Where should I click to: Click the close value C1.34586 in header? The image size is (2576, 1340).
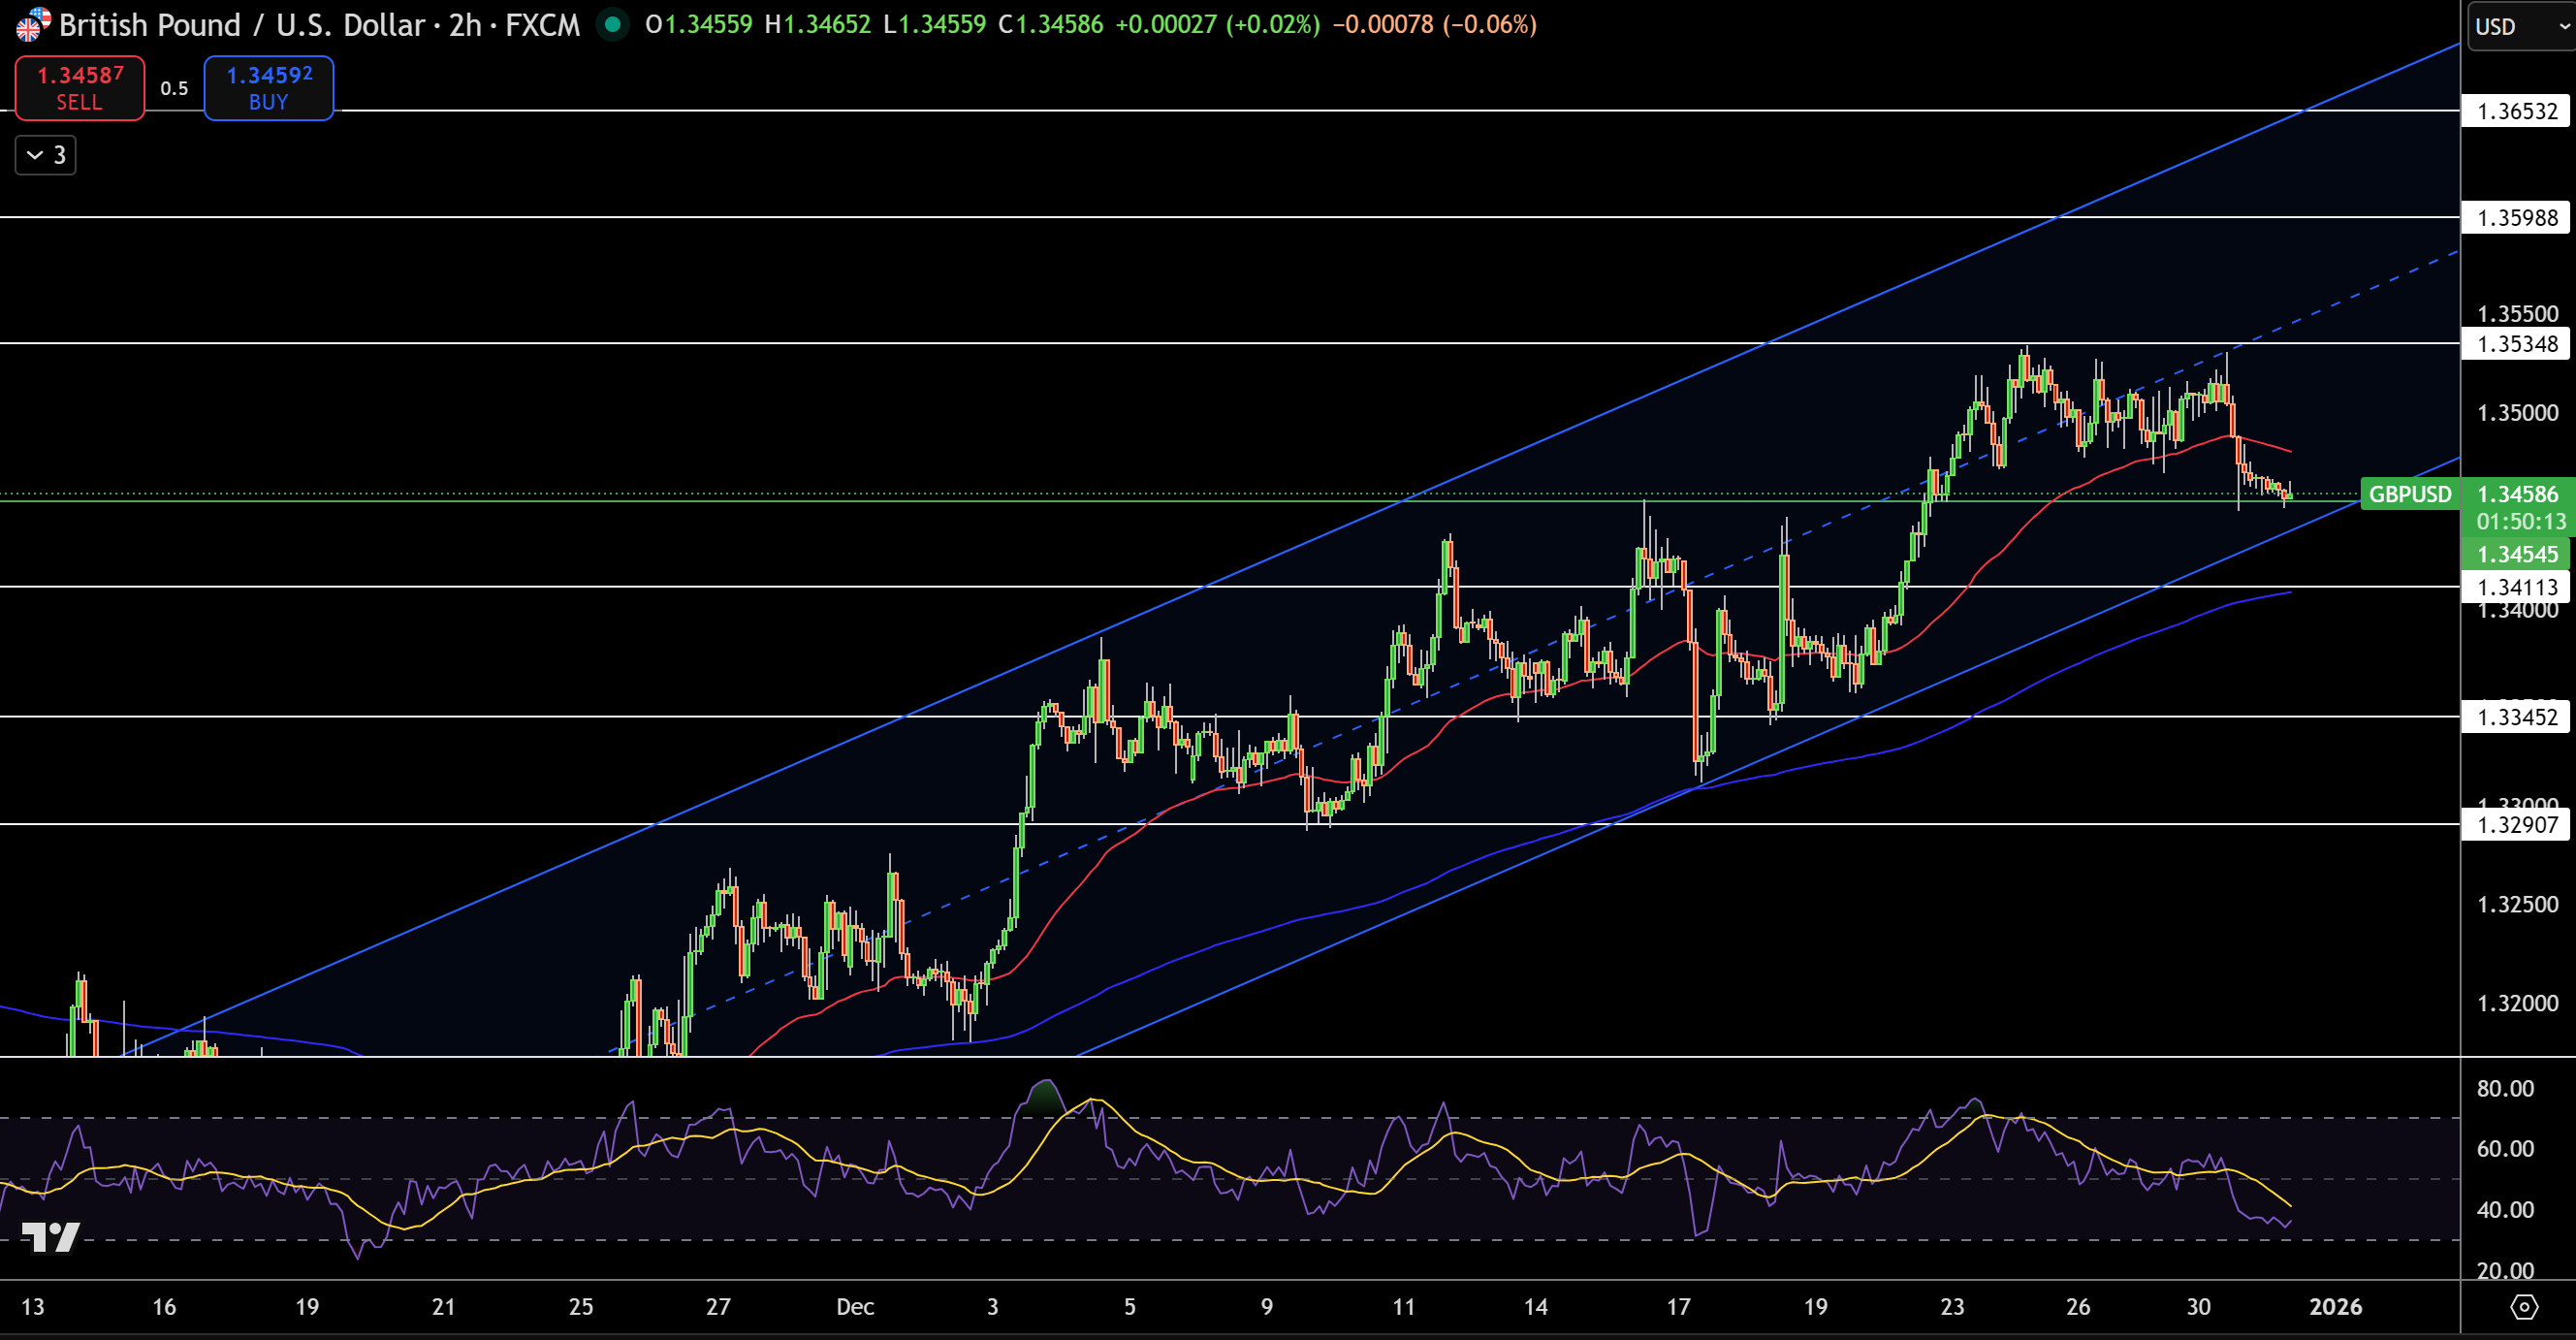(1050, 24)
